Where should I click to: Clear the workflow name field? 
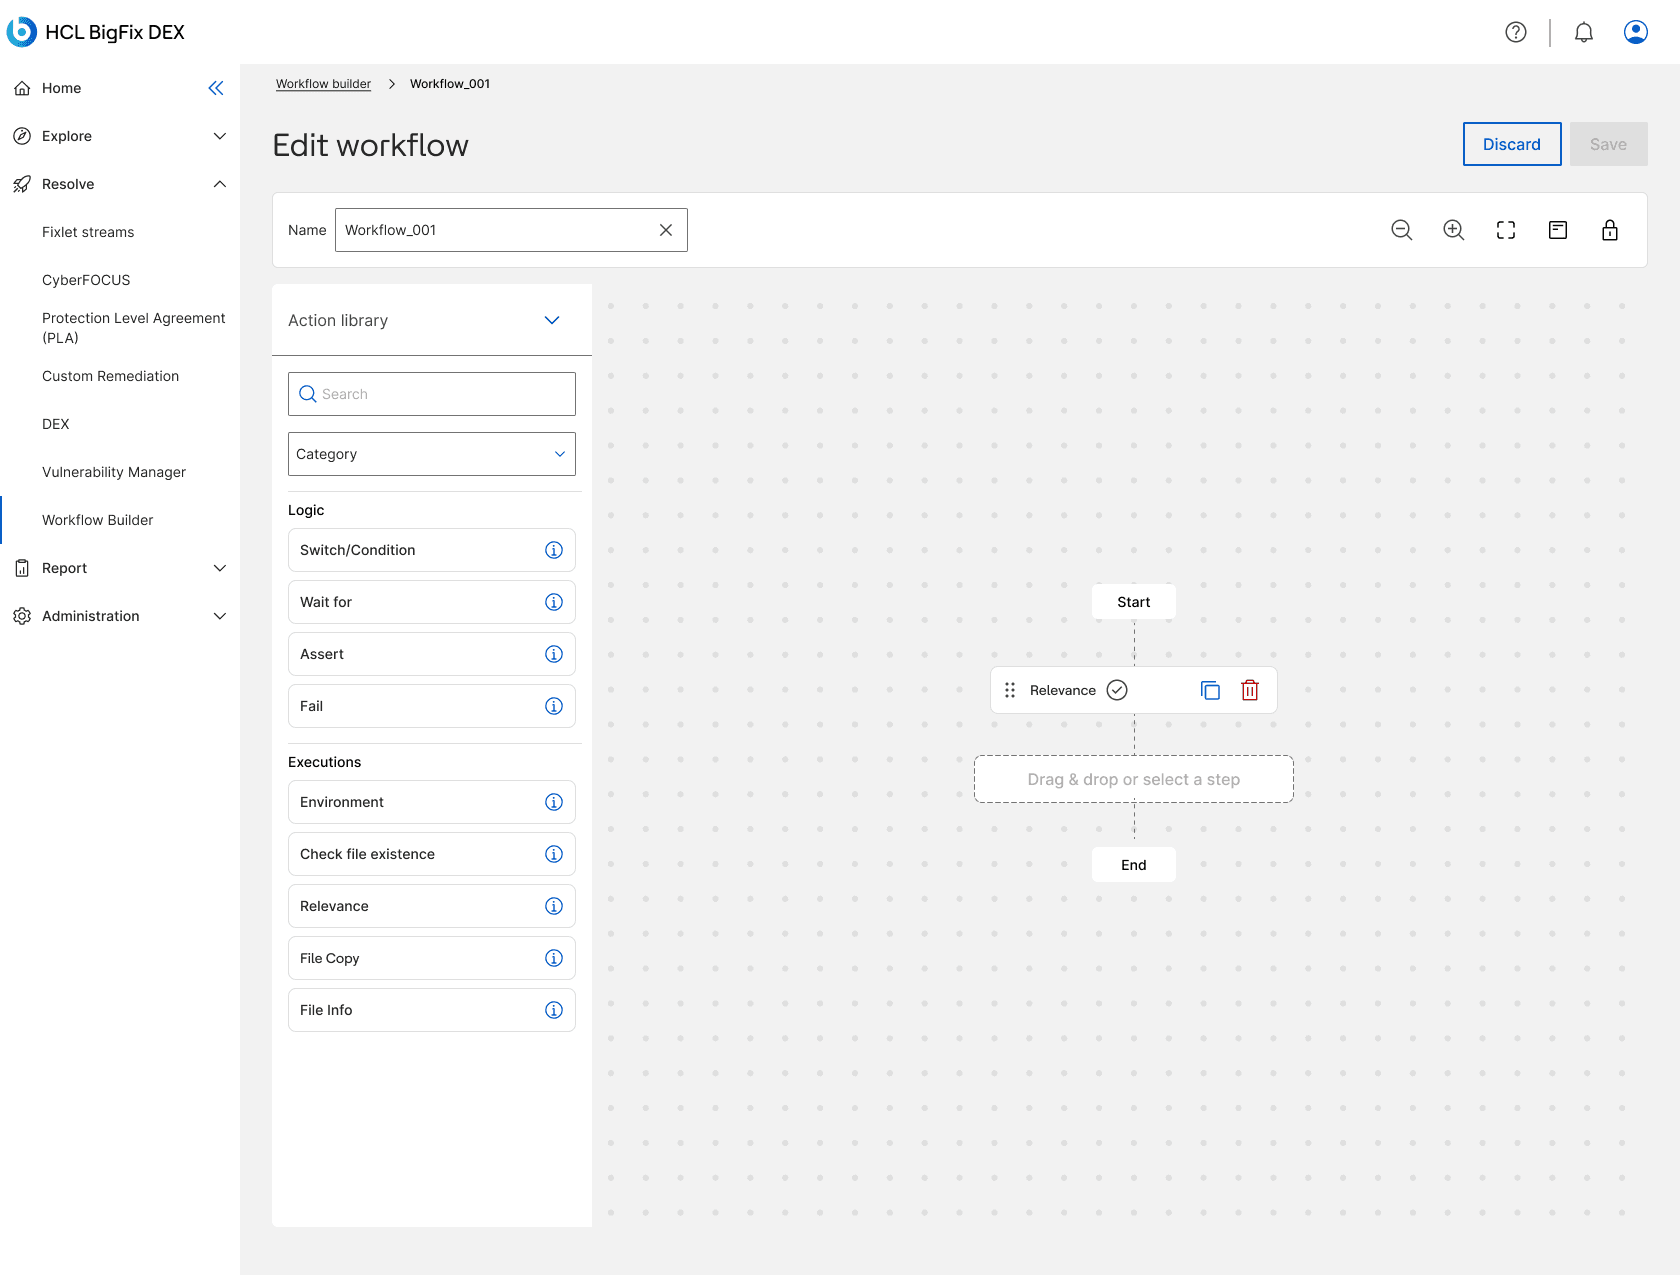666,230
